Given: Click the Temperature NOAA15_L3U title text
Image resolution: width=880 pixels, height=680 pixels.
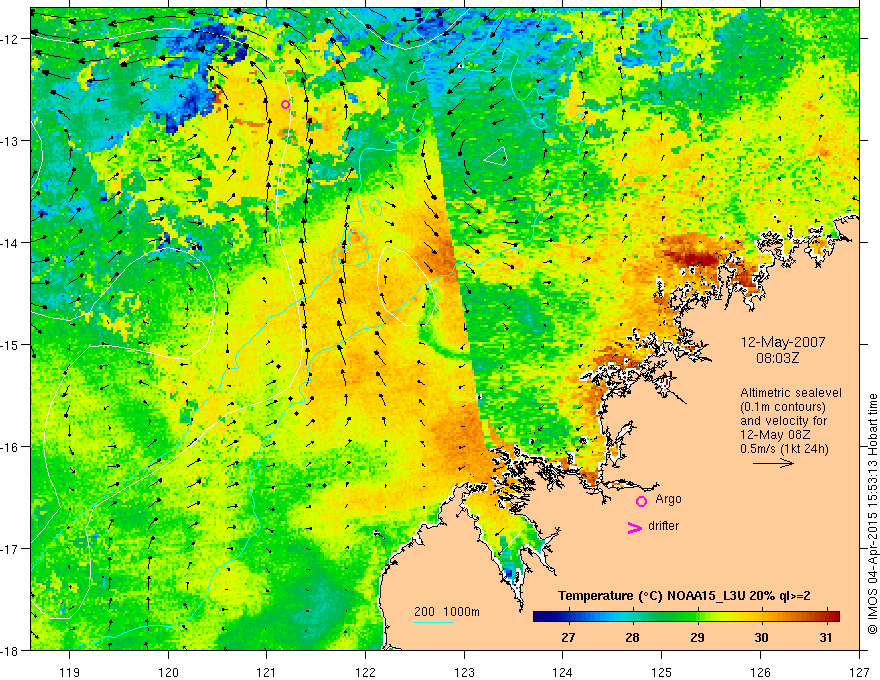Looking at the screenshot, I should [x=684, y=596].
